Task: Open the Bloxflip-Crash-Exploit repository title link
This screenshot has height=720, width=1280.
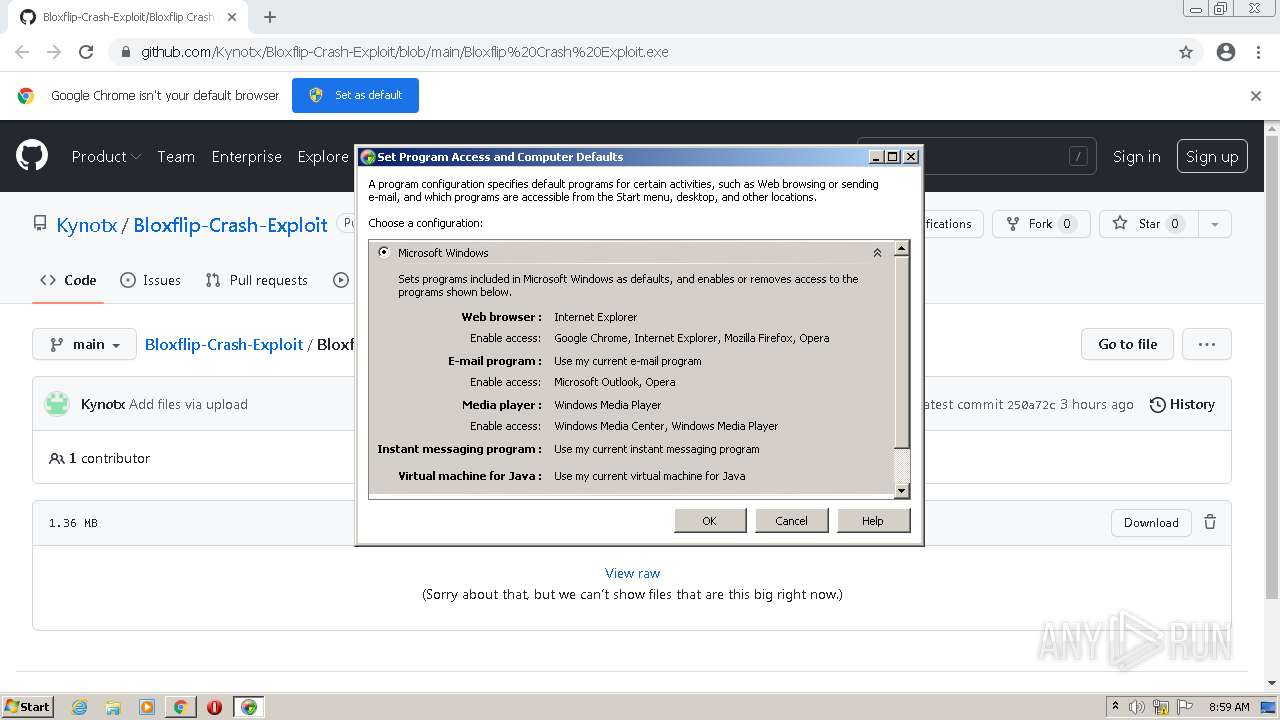Action: tap(231, 225)
